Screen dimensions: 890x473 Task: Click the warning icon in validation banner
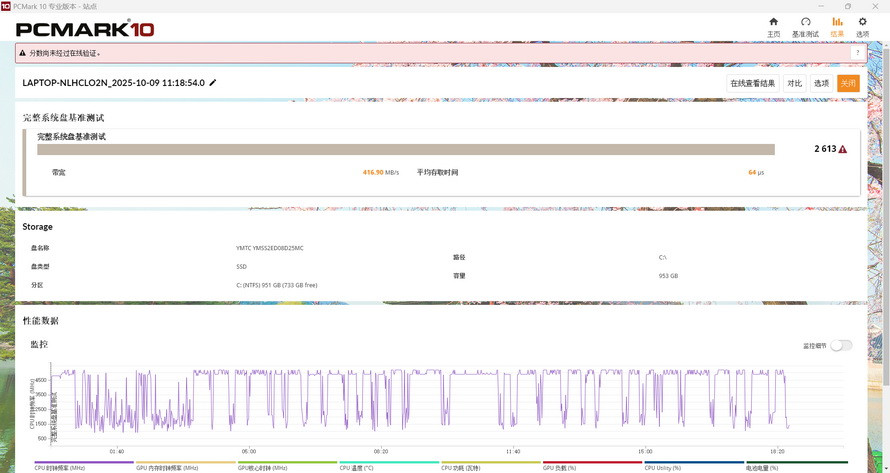pos(23,53)
